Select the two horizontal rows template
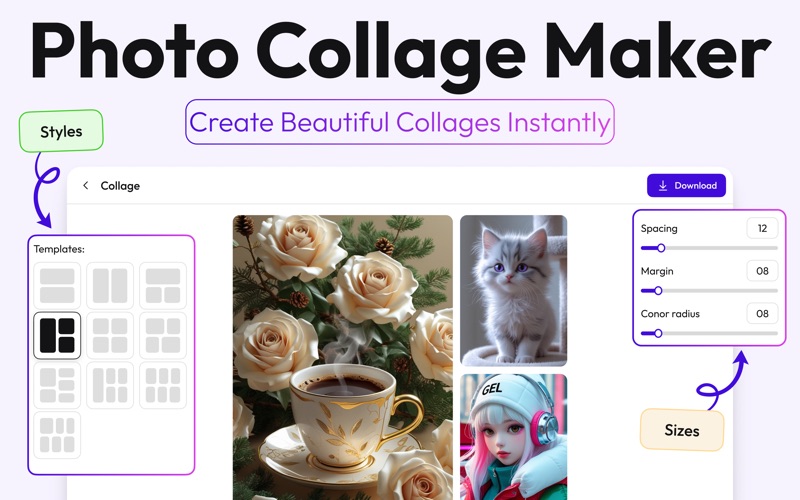The image size is (800, 500). coord(57,286)
